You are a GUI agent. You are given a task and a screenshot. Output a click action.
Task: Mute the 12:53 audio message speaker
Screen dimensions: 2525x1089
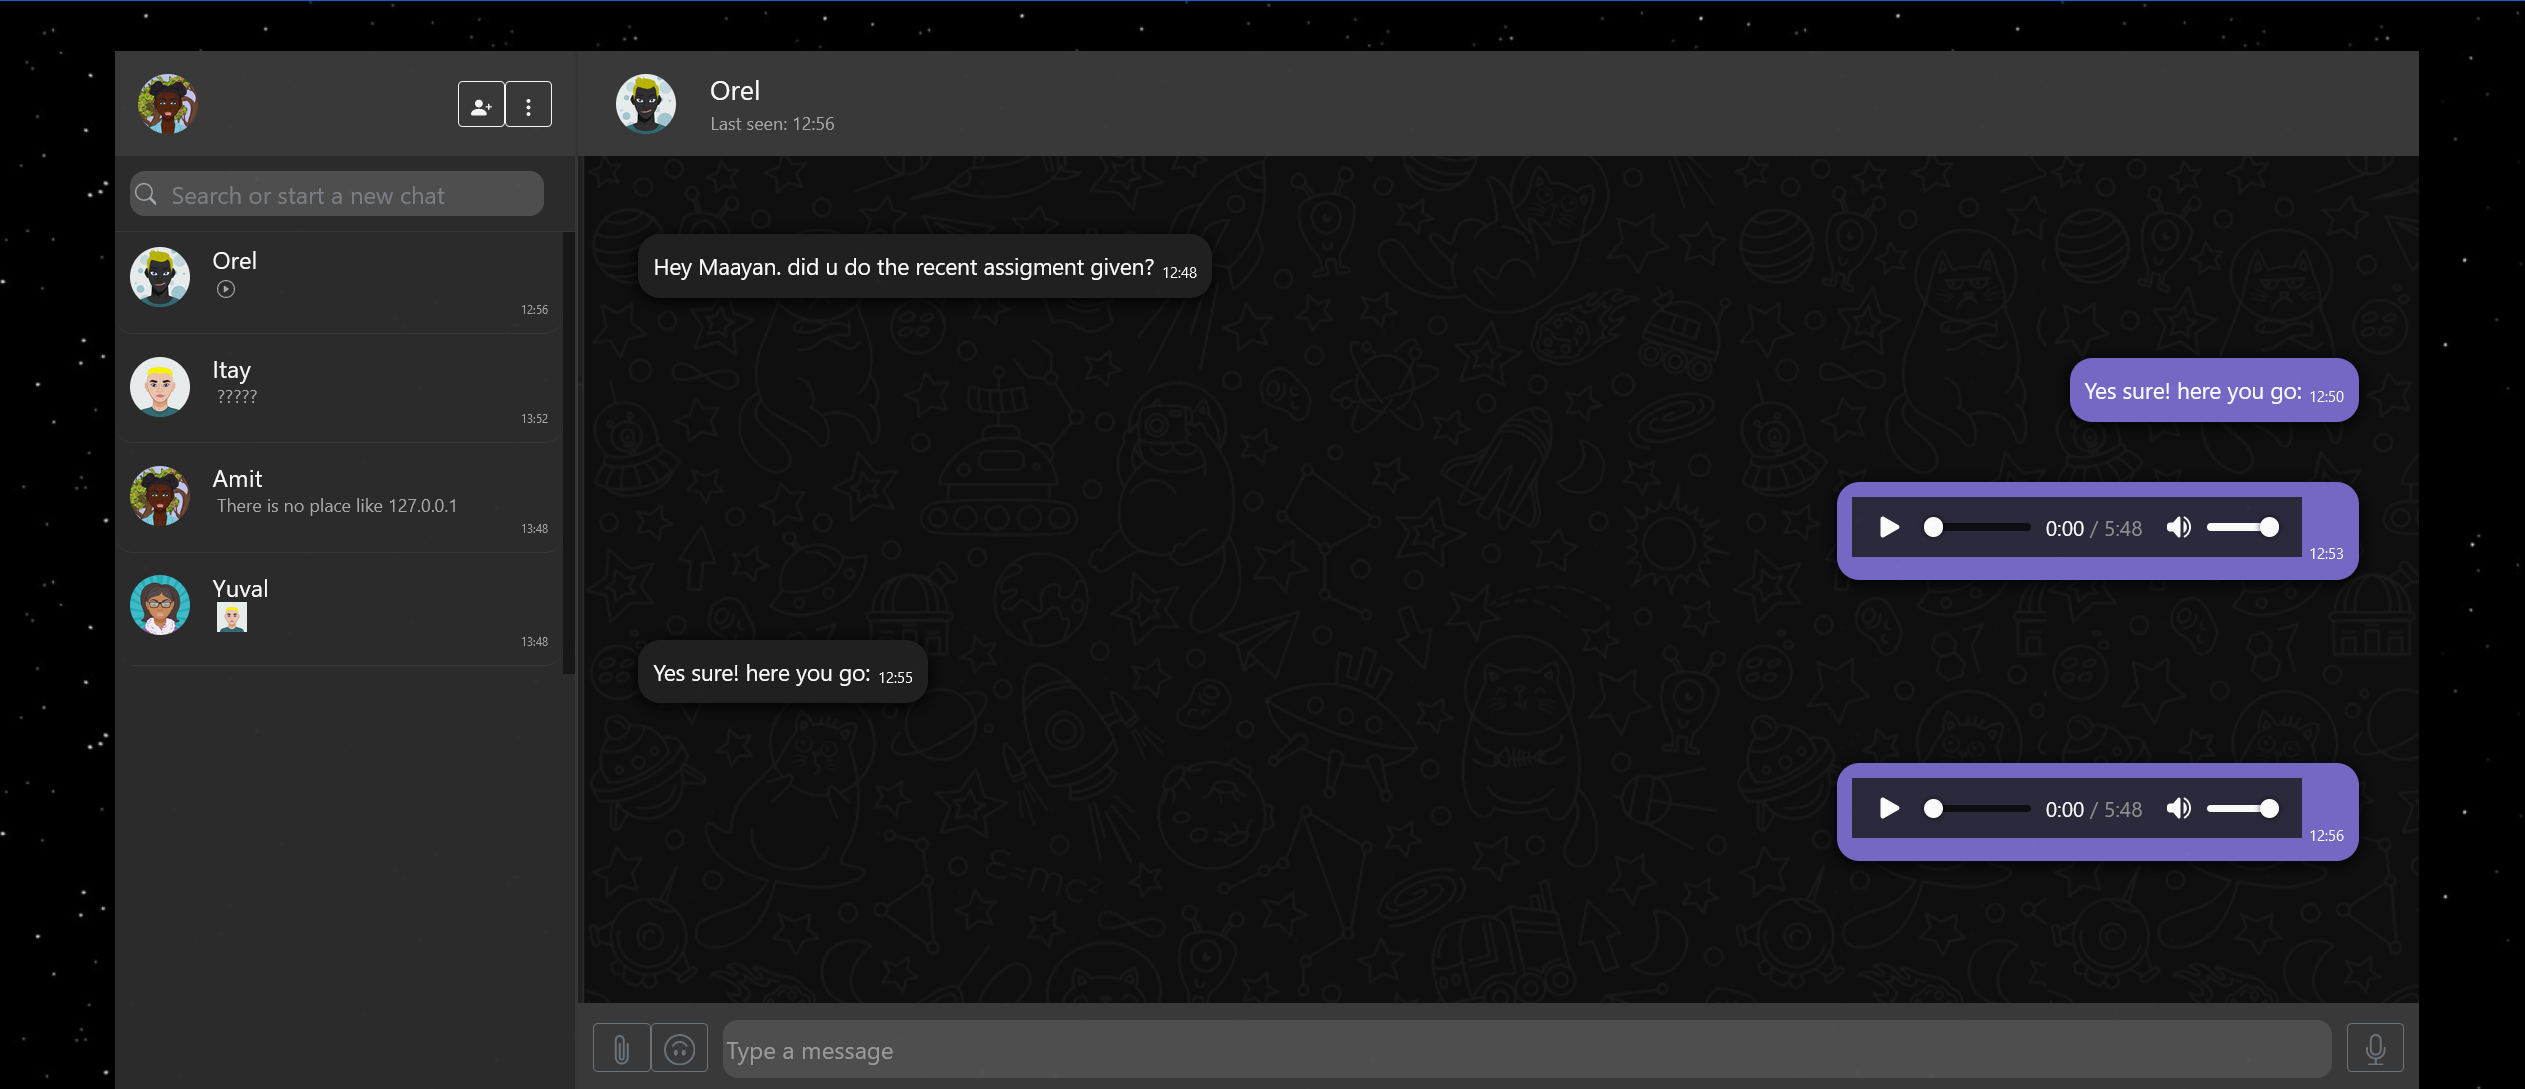tap(2178, 527)
